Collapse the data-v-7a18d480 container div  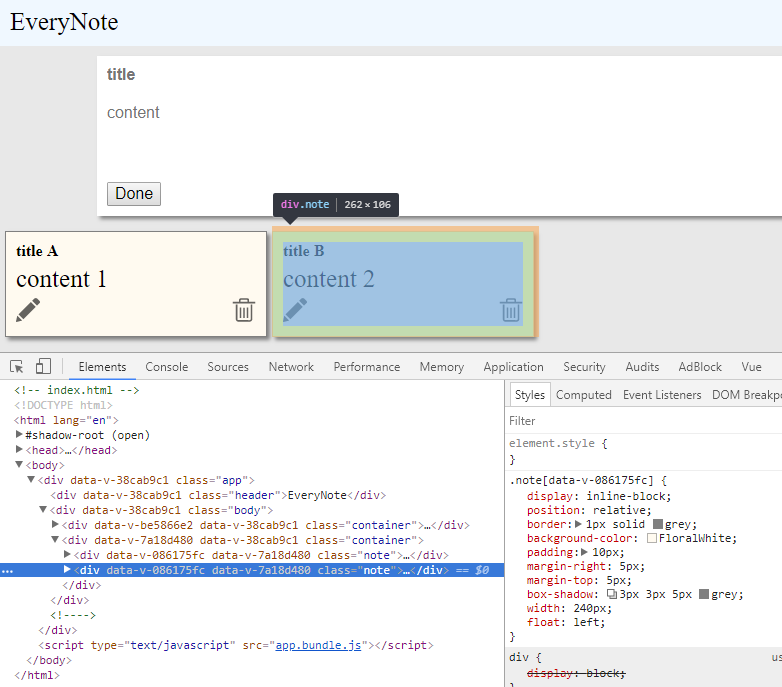point(55,539)
